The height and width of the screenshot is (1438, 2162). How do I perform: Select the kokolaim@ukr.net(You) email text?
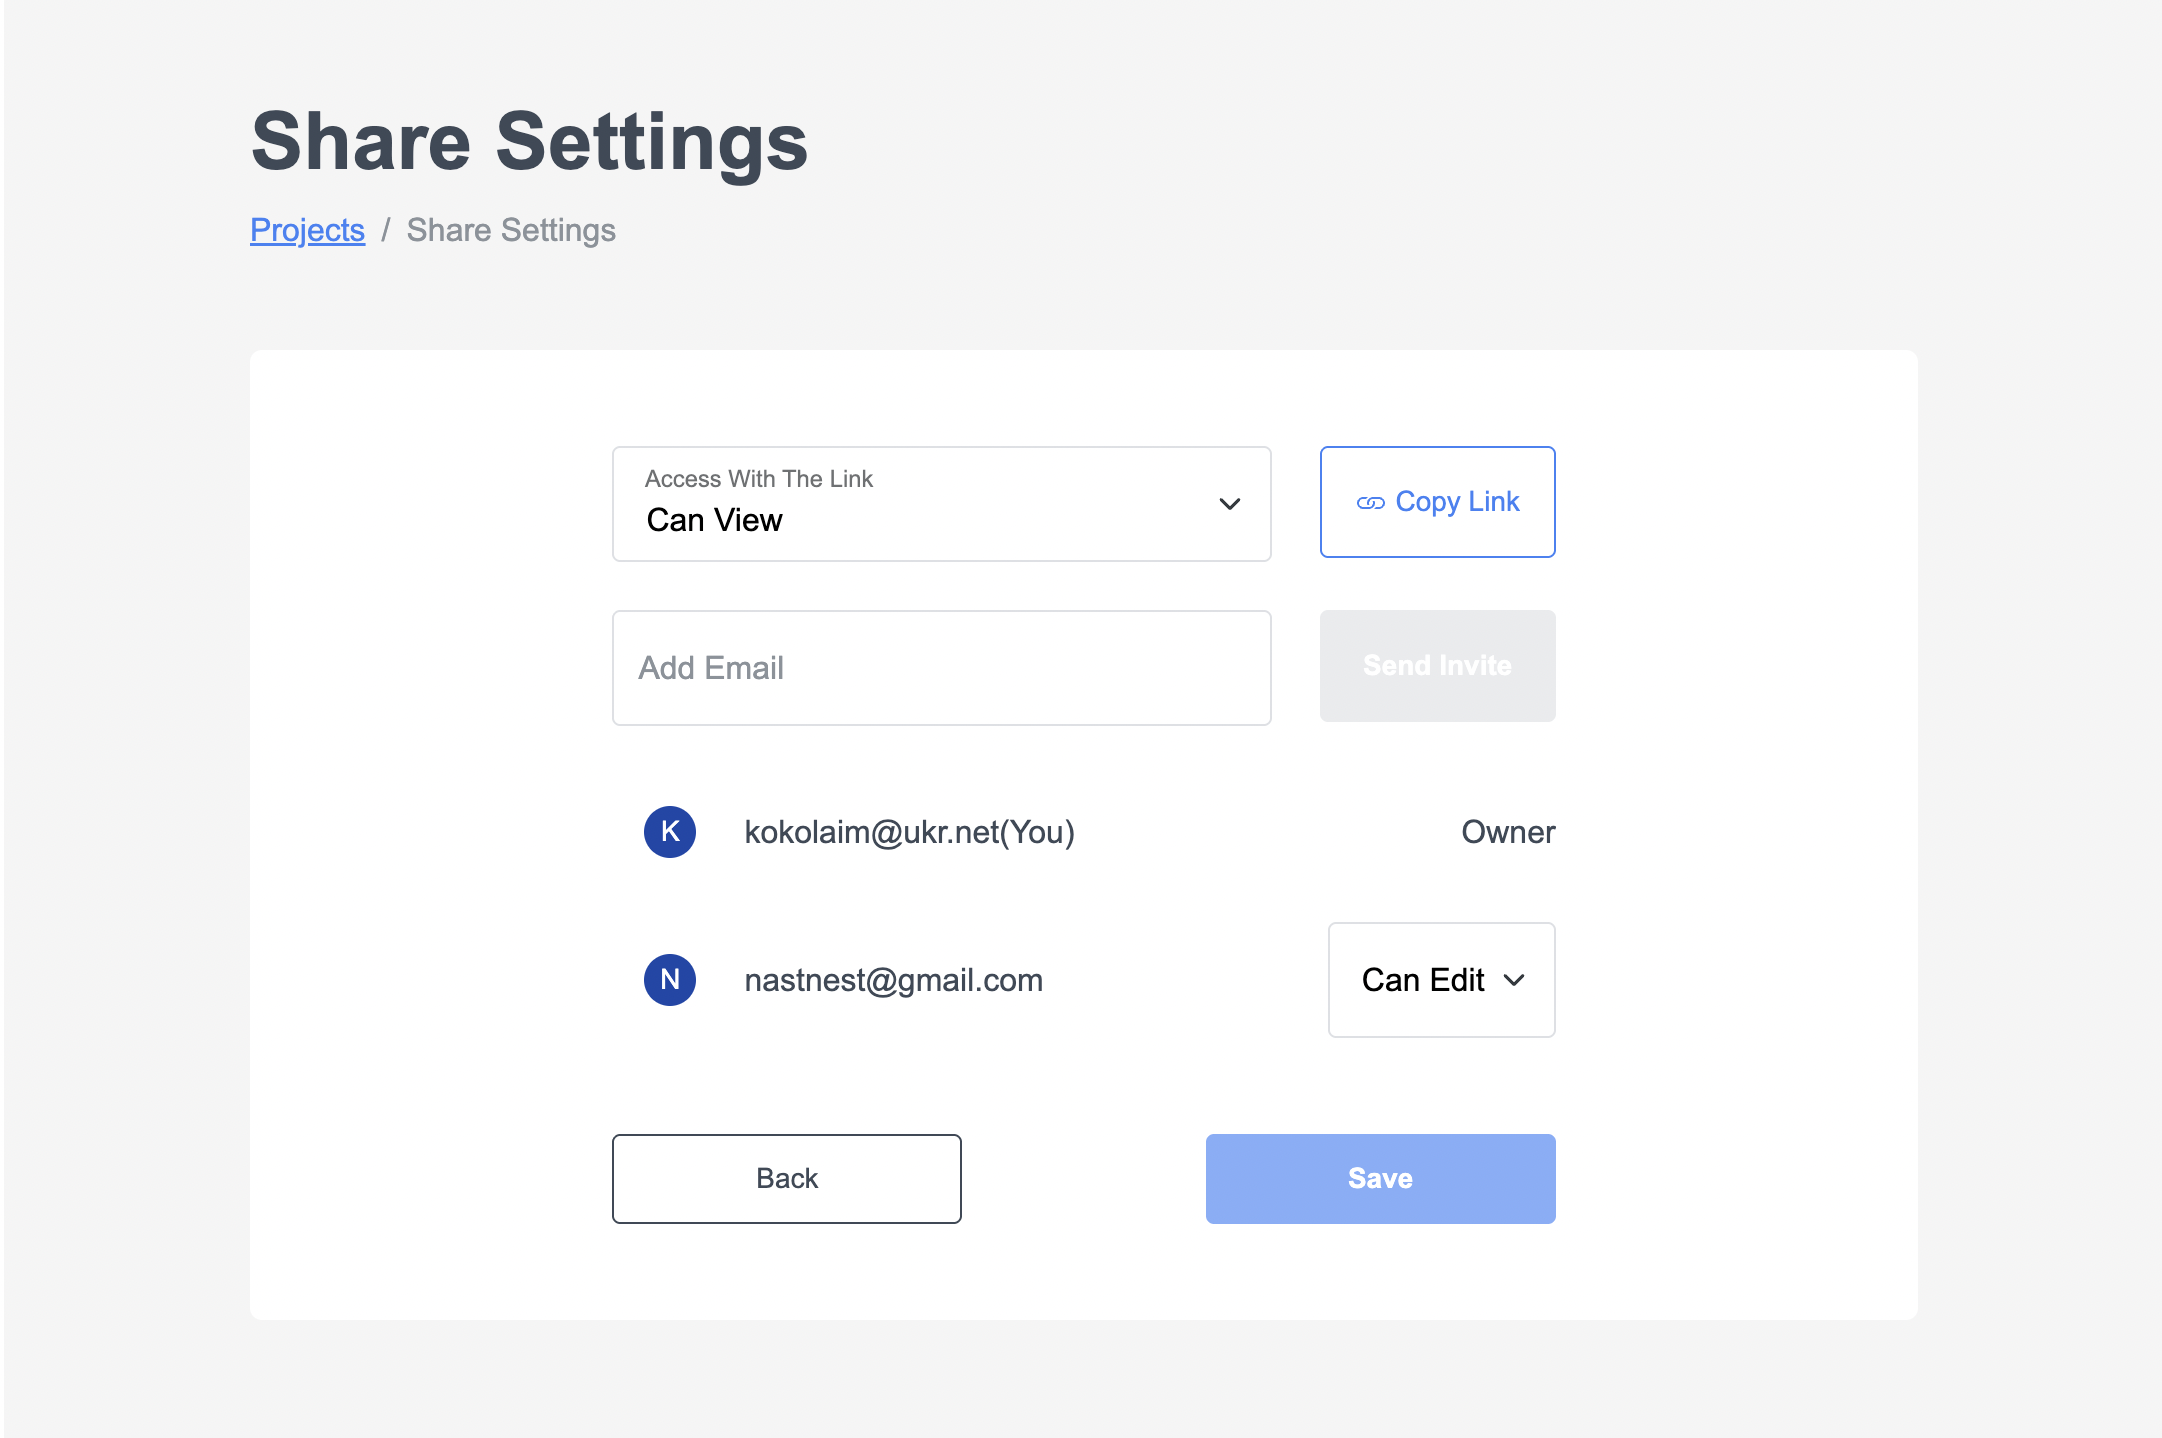909,832
